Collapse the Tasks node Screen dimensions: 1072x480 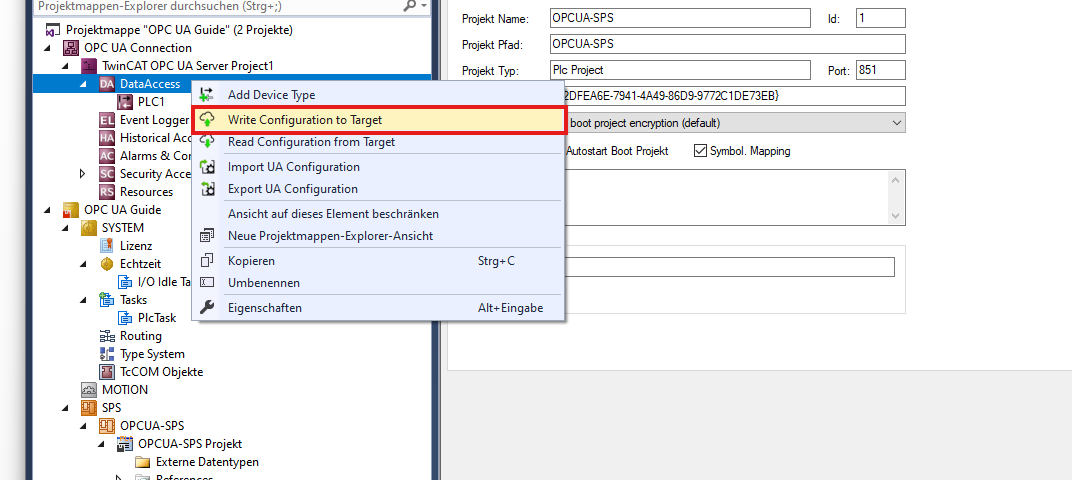(83, 299)
